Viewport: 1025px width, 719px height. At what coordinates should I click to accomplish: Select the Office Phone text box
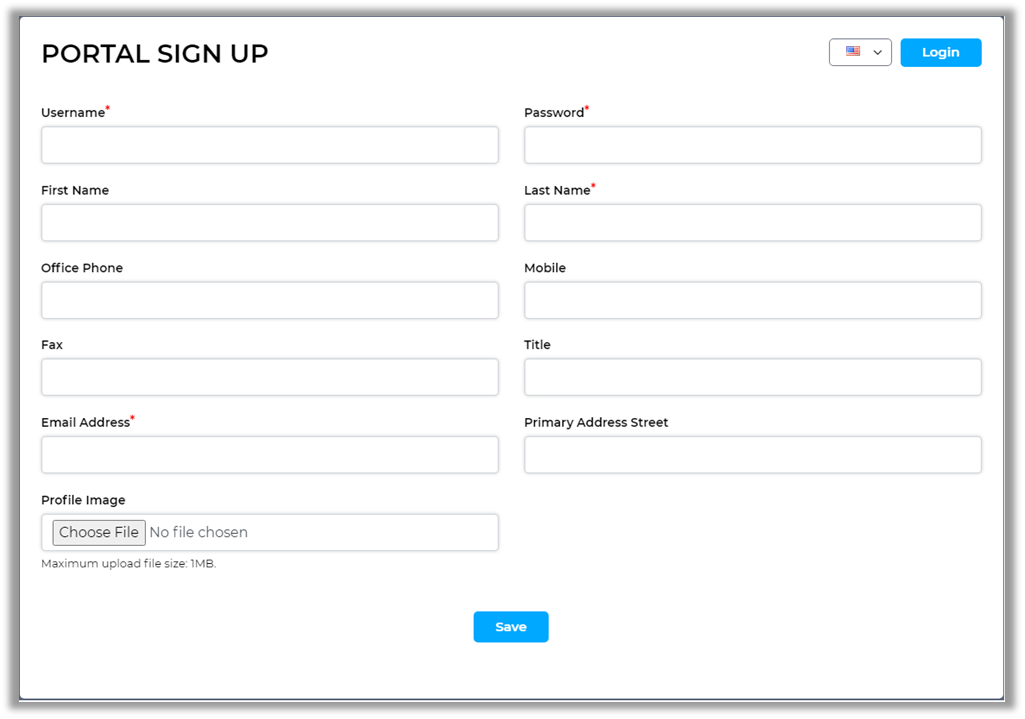pos(269,300)
